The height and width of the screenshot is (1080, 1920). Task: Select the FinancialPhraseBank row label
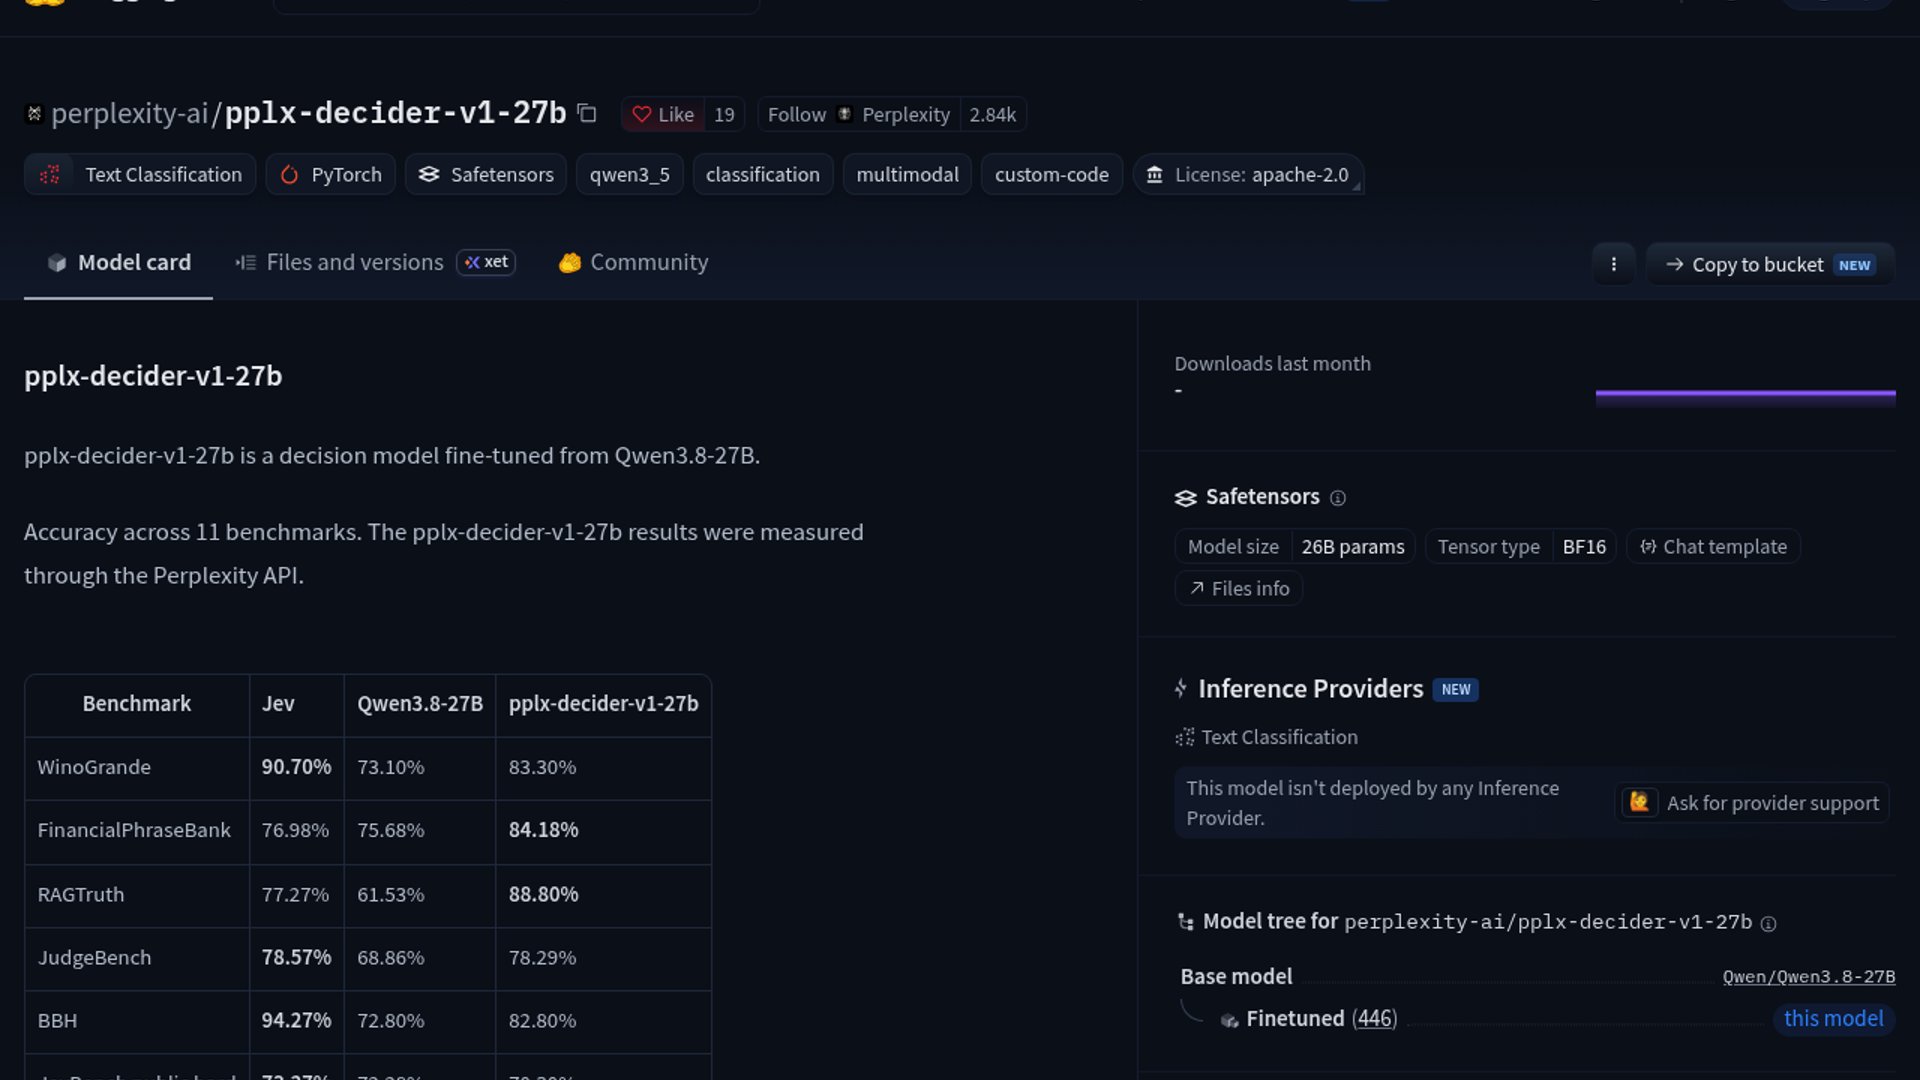click(x=134, y=830)
